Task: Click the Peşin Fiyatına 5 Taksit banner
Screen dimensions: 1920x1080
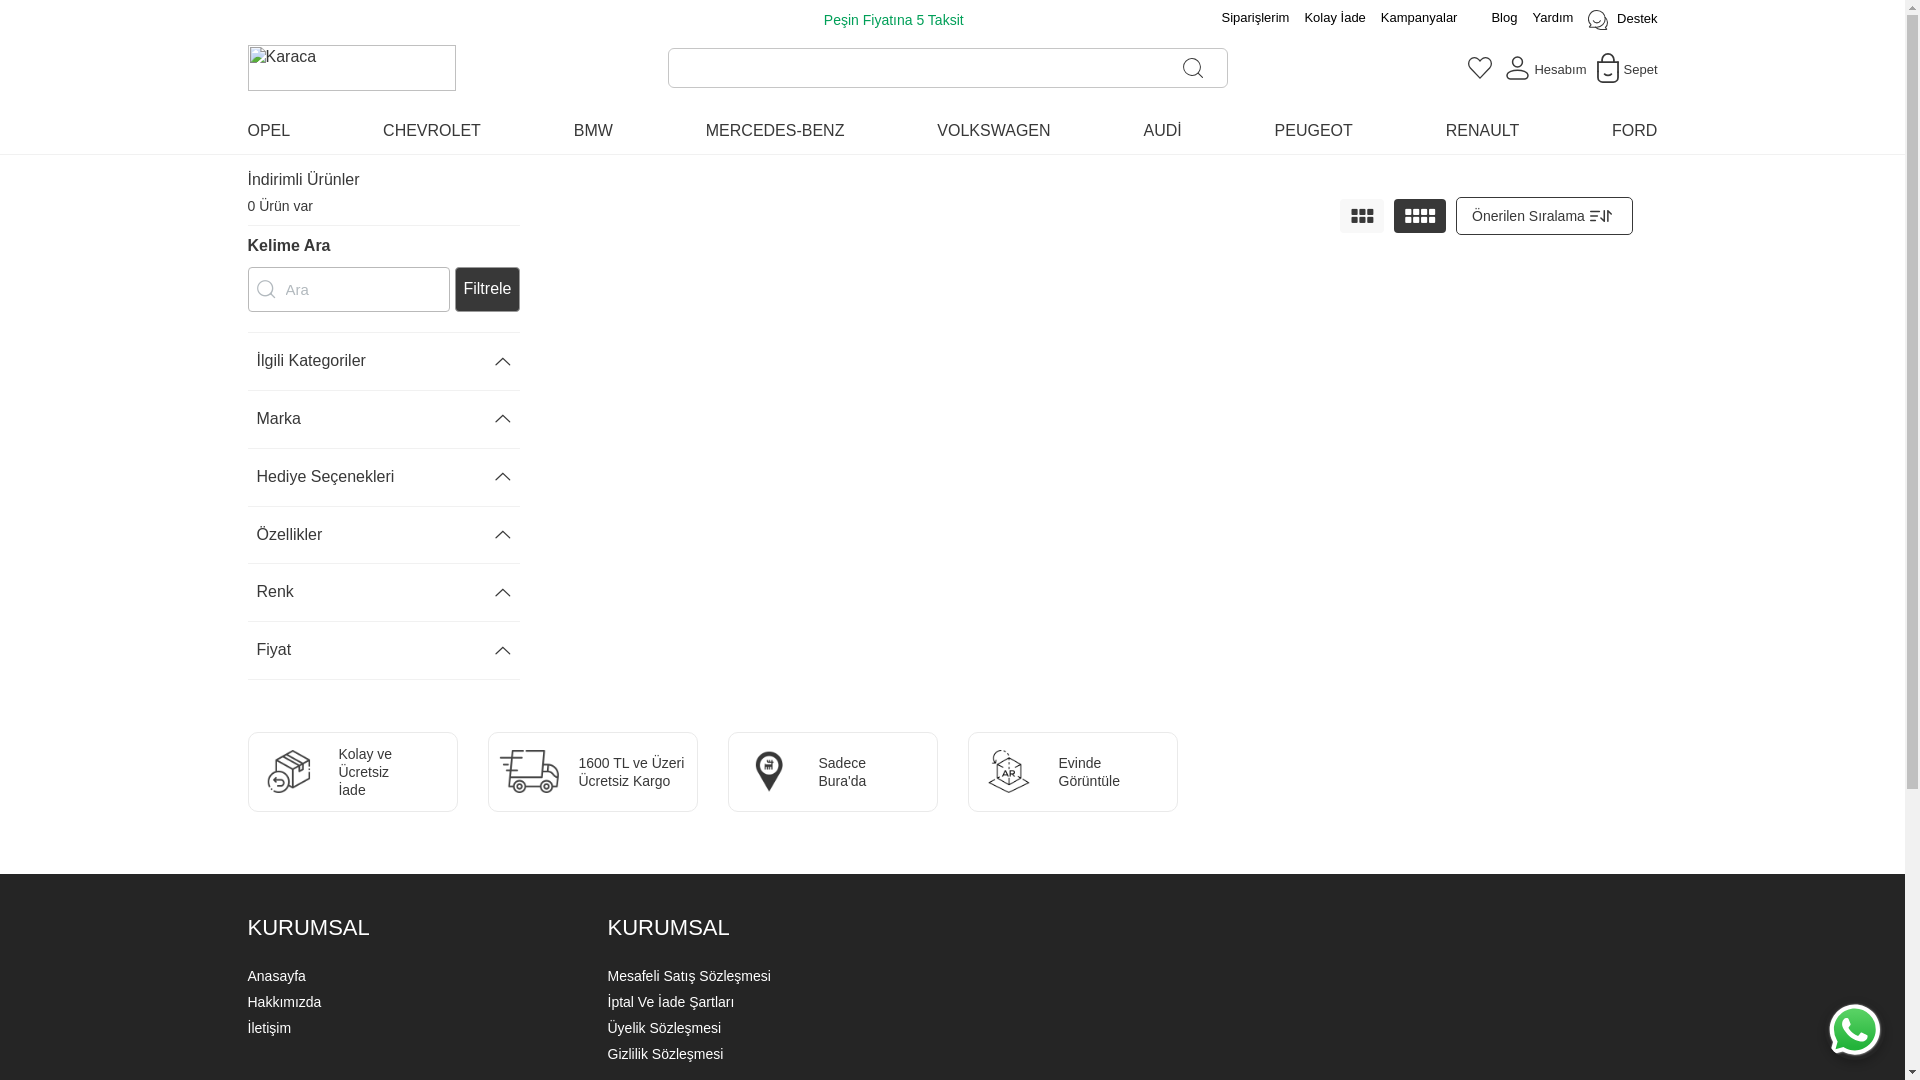Action: click(893, 20)
